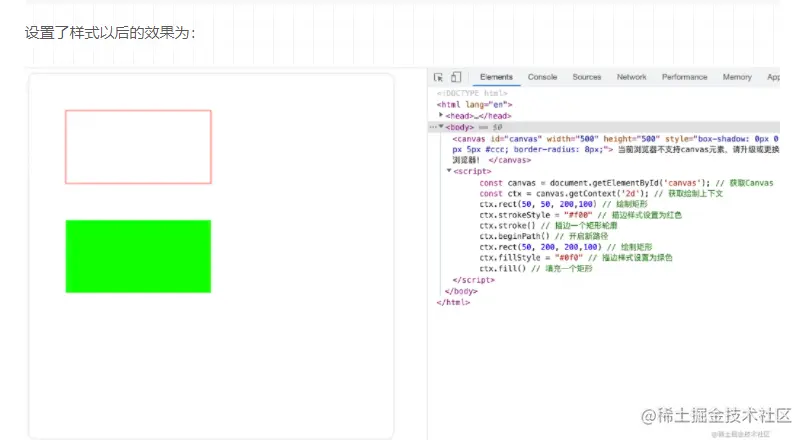The height and width of the screenshot is (440, 807).
Task: Collapse the script node triangle
Action: pyautogui.click(x=449, y=170)
